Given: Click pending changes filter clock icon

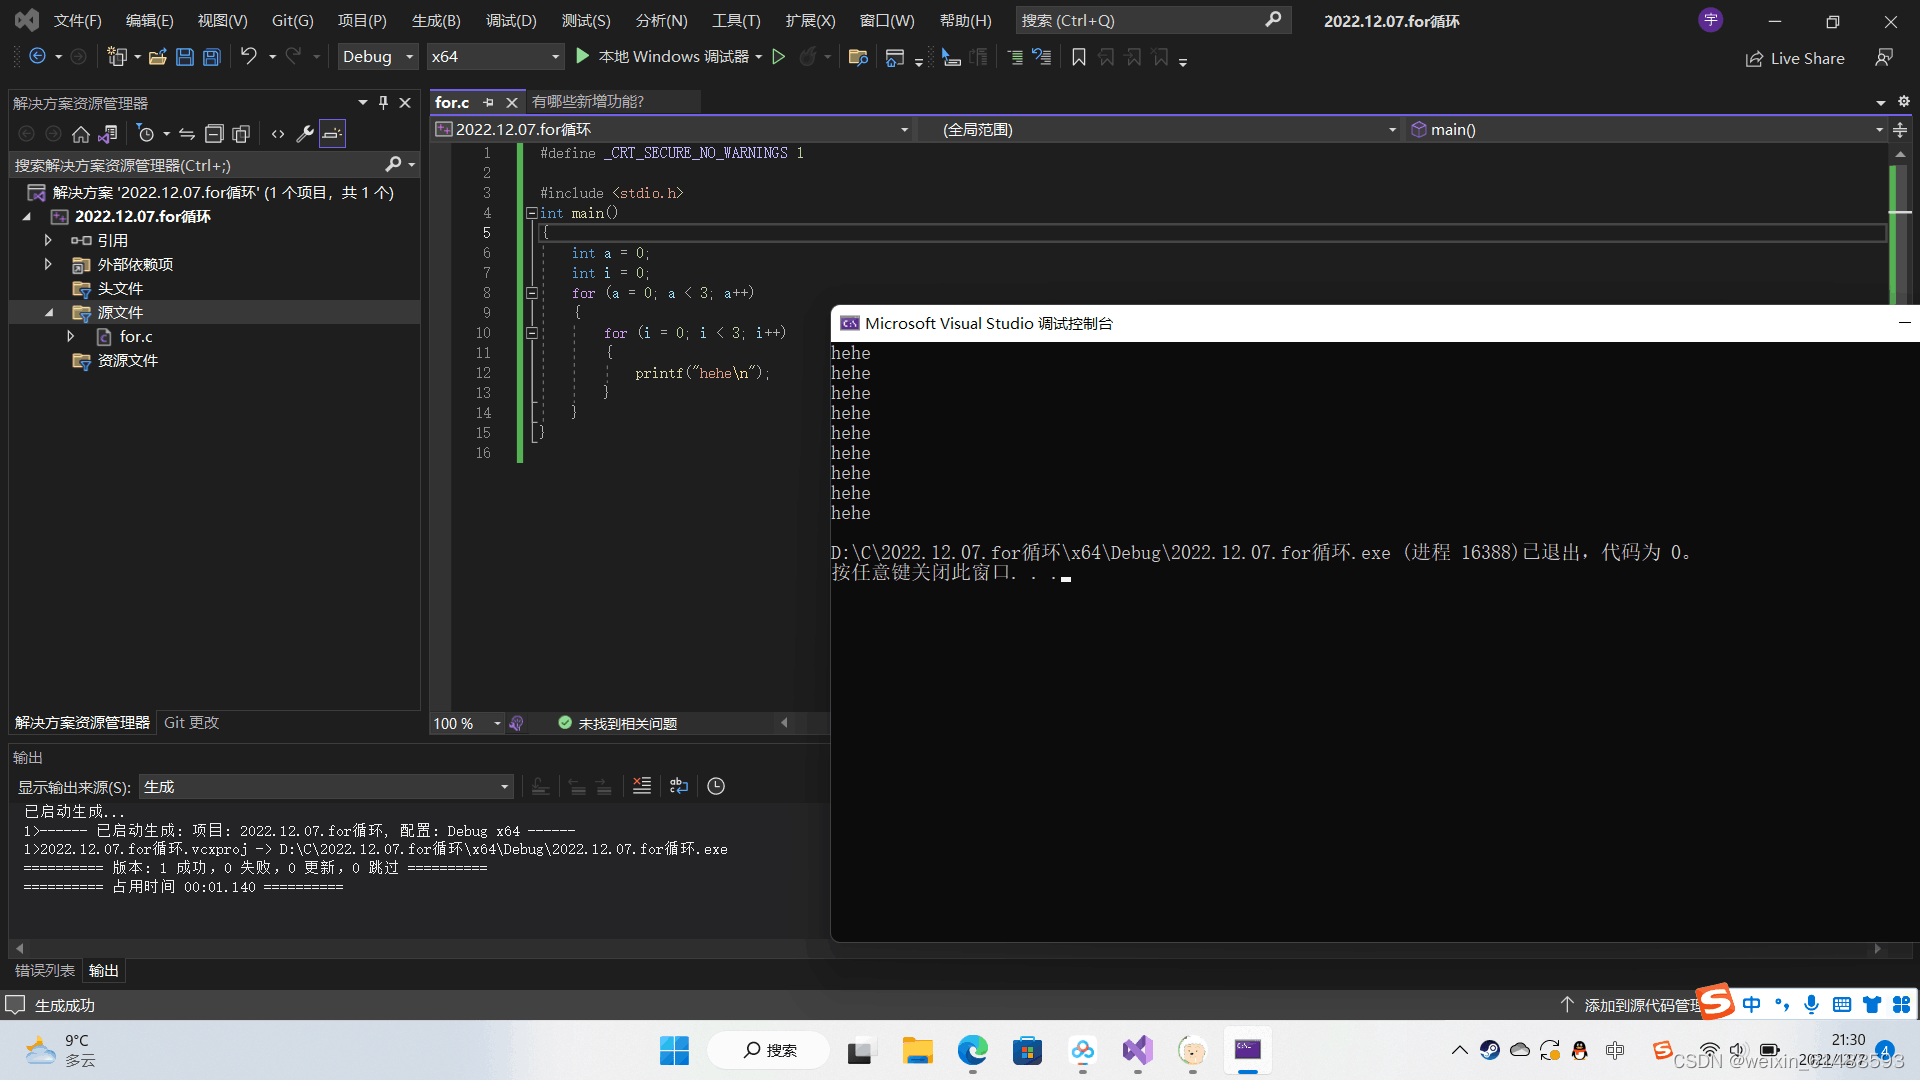Looking at the screenshot, I should (x=146, y=133).
